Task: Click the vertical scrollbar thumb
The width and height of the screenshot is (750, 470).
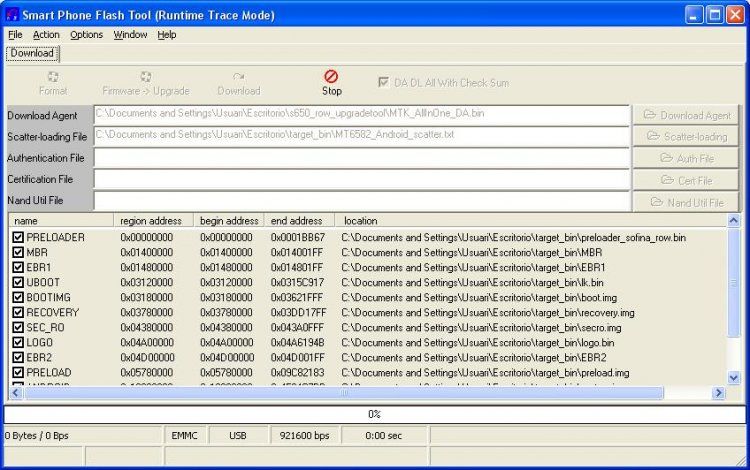Action: 733,283
